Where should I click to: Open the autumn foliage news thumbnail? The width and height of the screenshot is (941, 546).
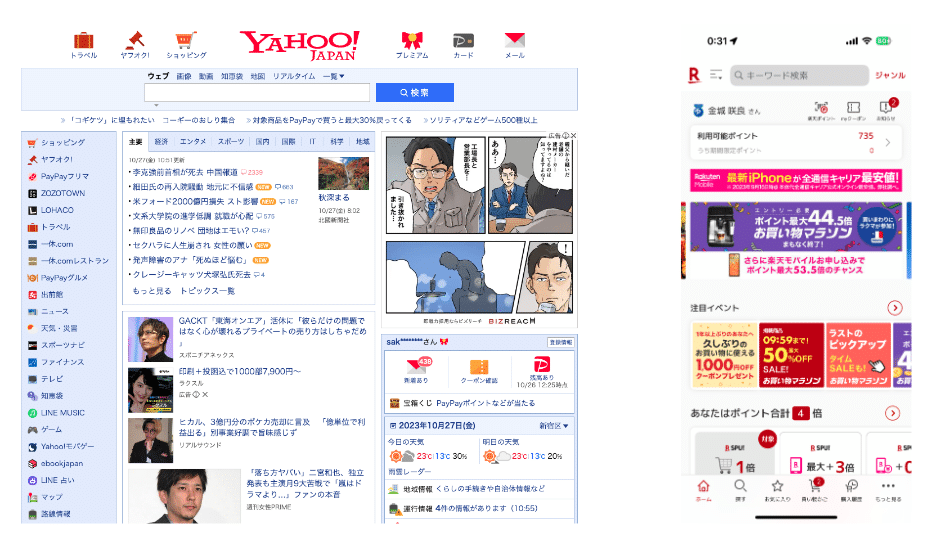point(343,174)
